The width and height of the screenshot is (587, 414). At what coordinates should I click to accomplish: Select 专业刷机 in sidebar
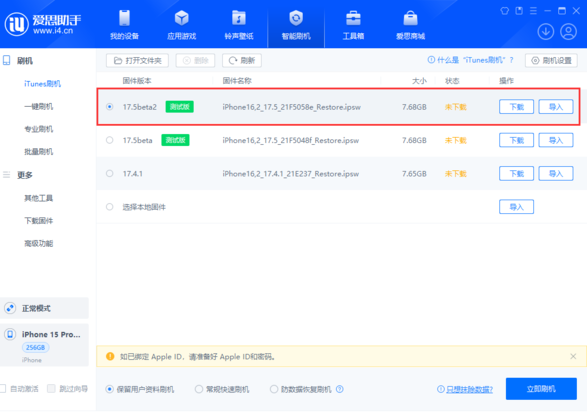pyautogui.click(x=39, y=129)
